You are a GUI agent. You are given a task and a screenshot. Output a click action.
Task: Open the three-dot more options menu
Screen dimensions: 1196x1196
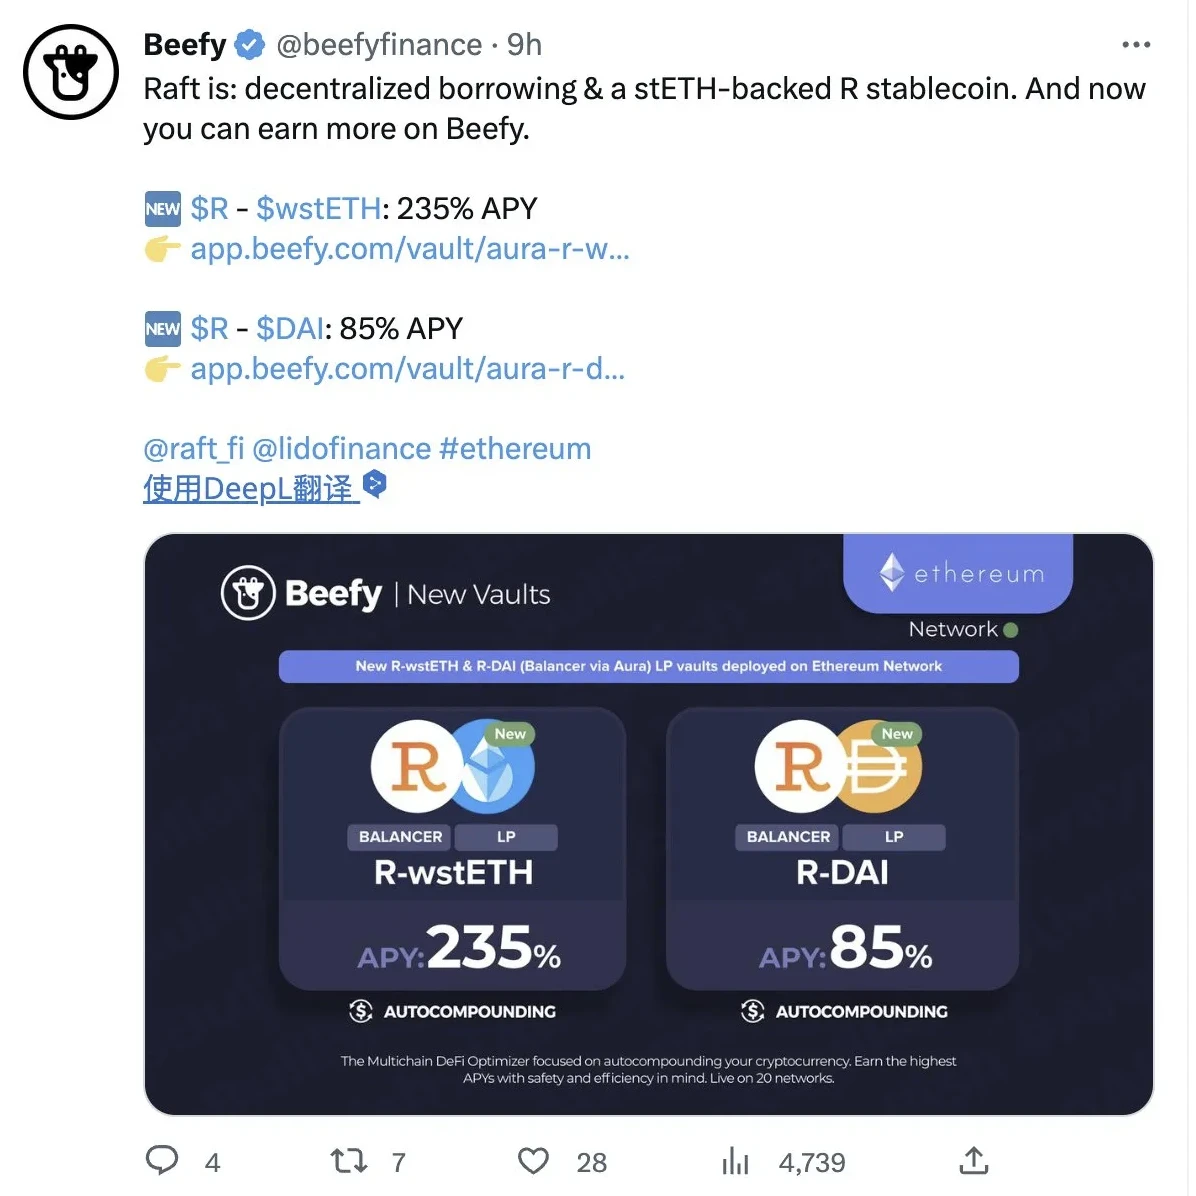click(x=1136, y=45)
